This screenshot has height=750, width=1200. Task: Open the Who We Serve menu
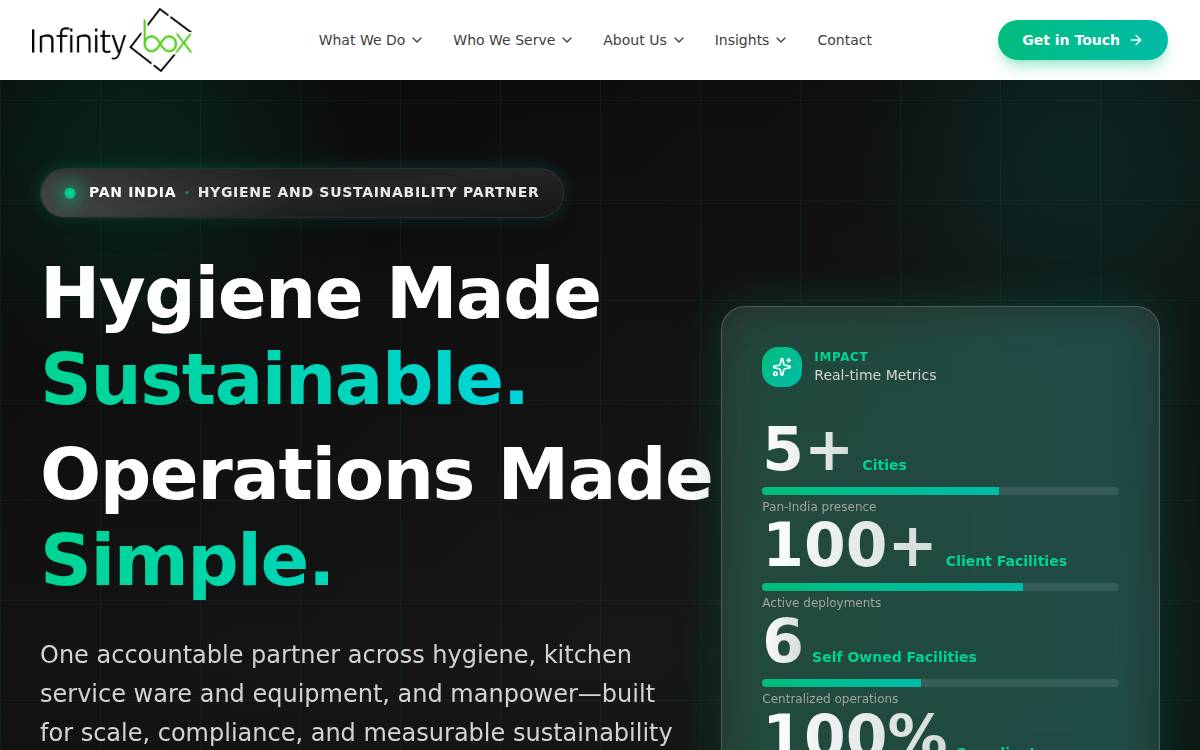[512, 40]
